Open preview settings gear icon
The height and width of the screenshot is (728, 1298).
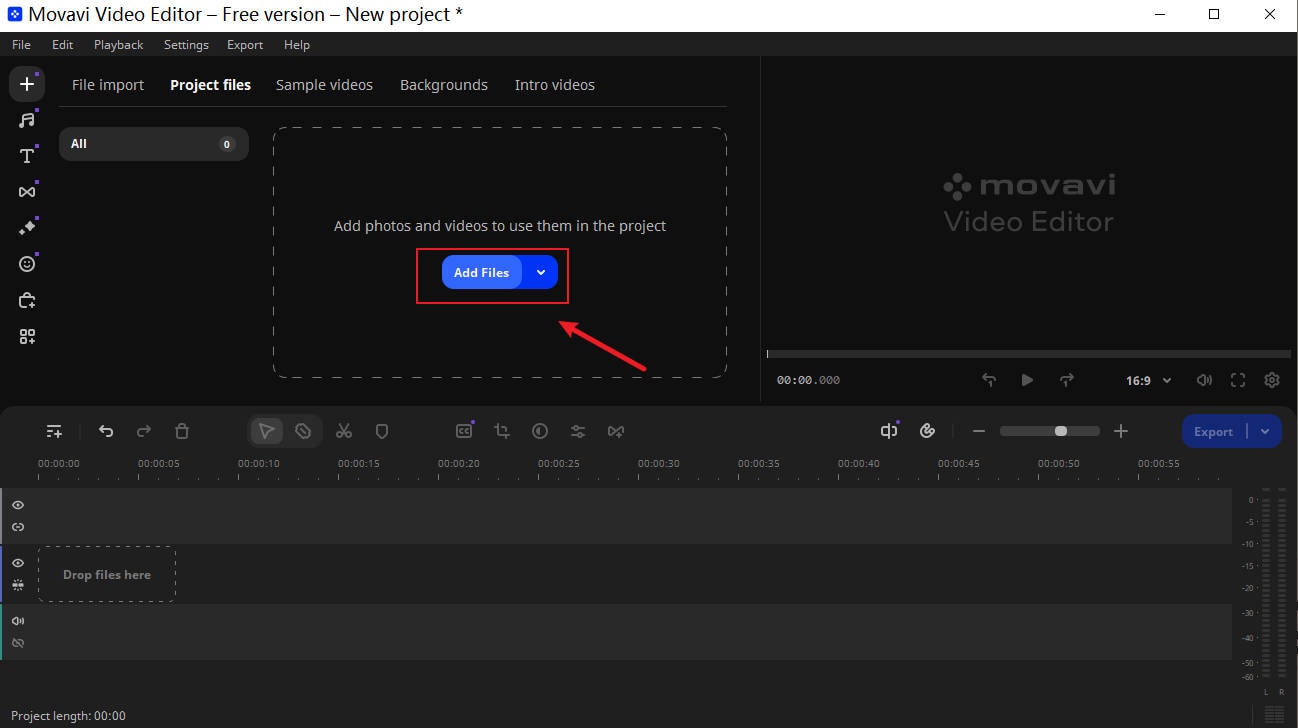click(x=1272, y=380)
